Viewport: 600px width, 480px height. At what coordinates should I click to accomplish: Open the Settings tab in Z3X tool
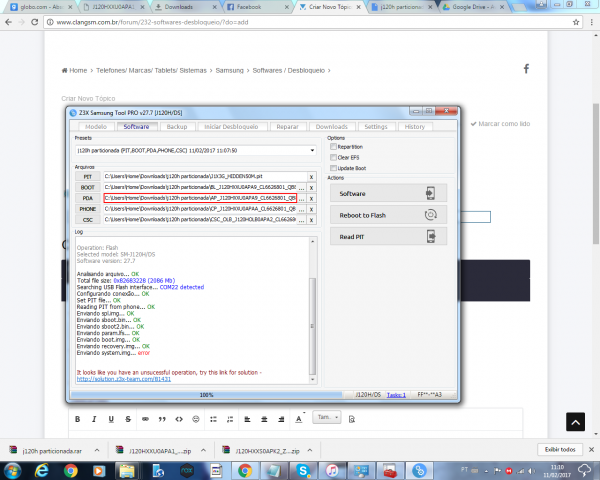pos(376,127)
